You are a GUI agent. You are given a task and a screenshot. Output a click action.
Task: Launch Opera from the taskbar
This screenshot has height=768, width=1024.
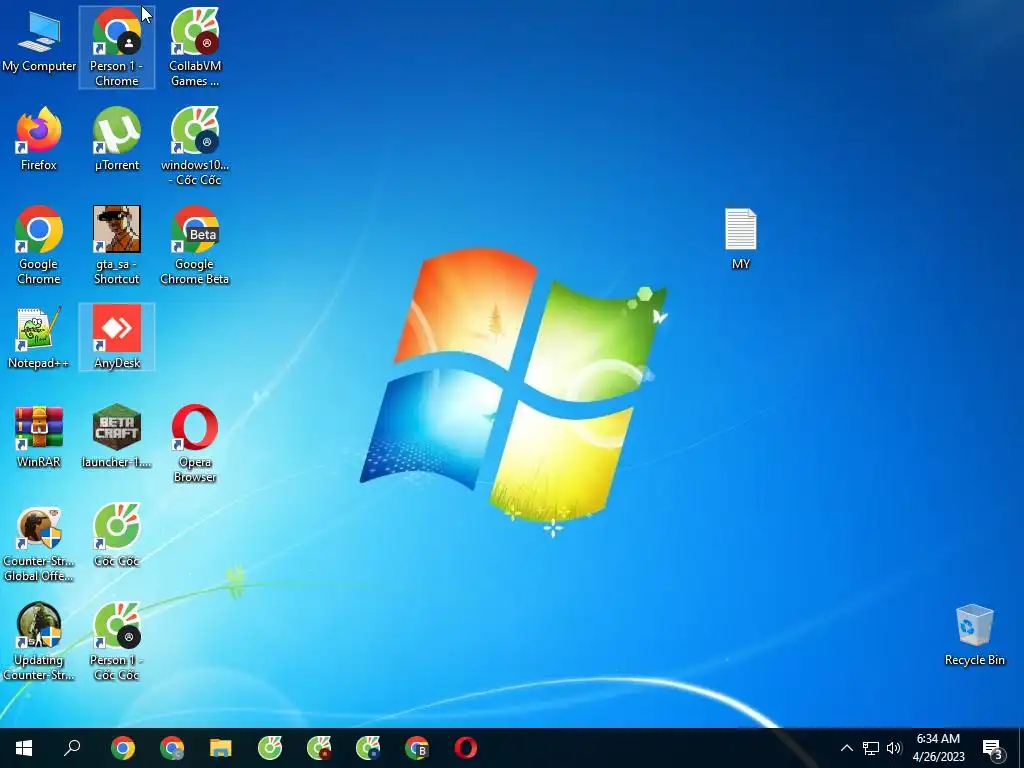point(466,748)
